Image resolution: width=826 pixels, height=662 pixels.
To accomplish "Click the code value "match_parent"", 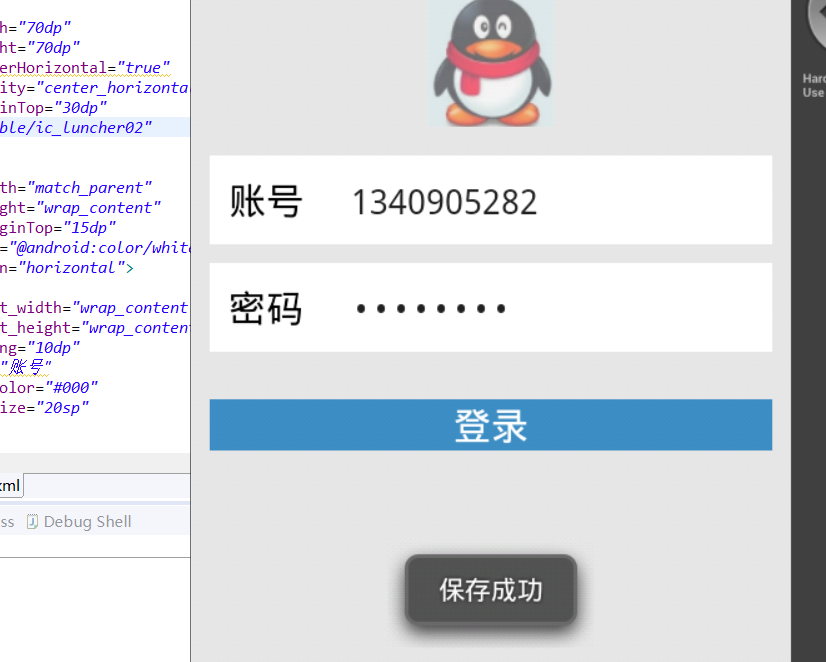I will 89,188.
